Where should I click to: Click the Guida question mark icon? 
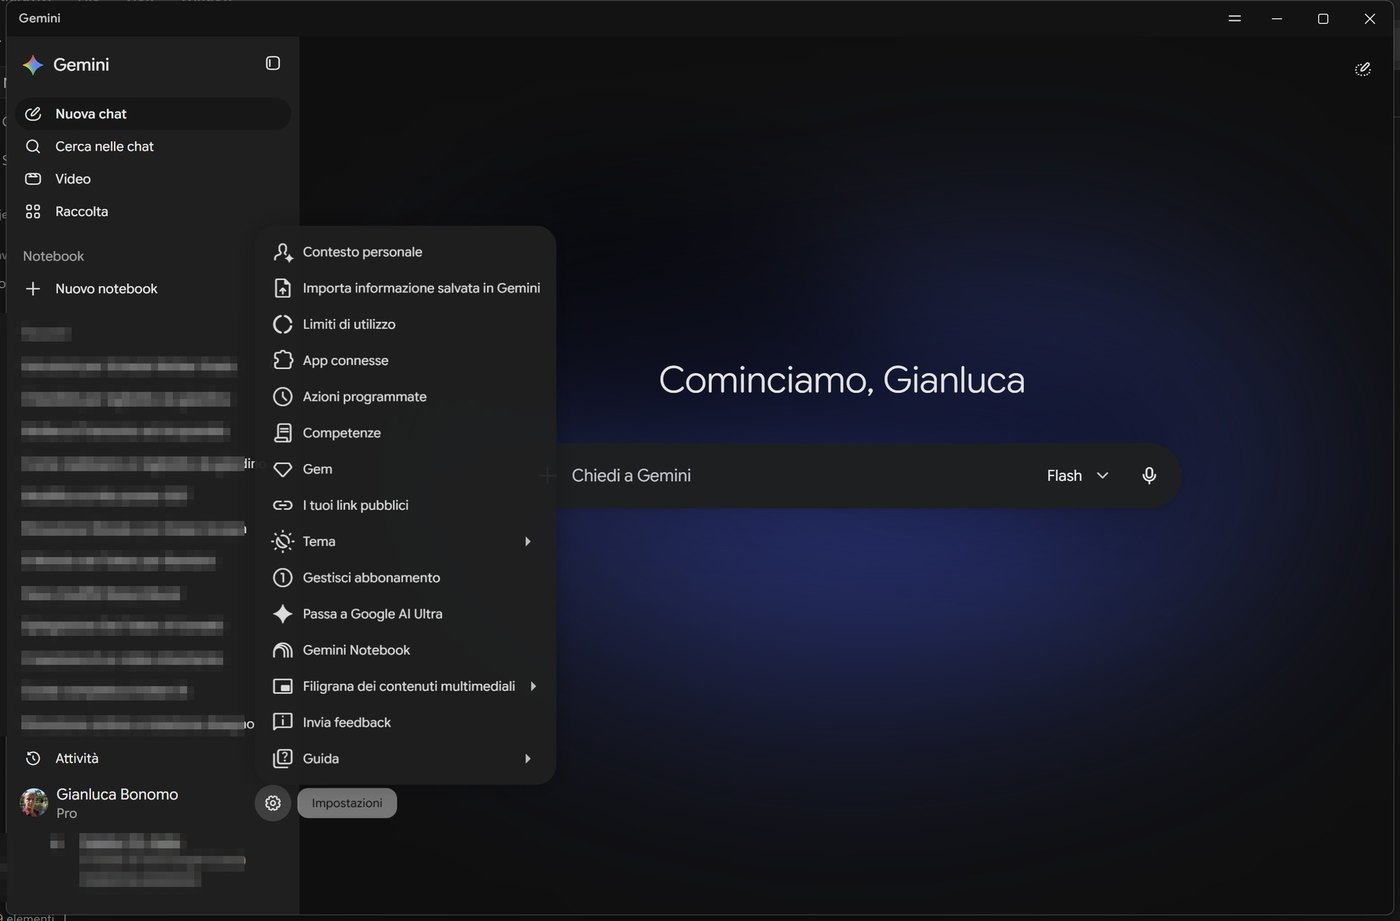pyautogui.click(x=283, y=758)
